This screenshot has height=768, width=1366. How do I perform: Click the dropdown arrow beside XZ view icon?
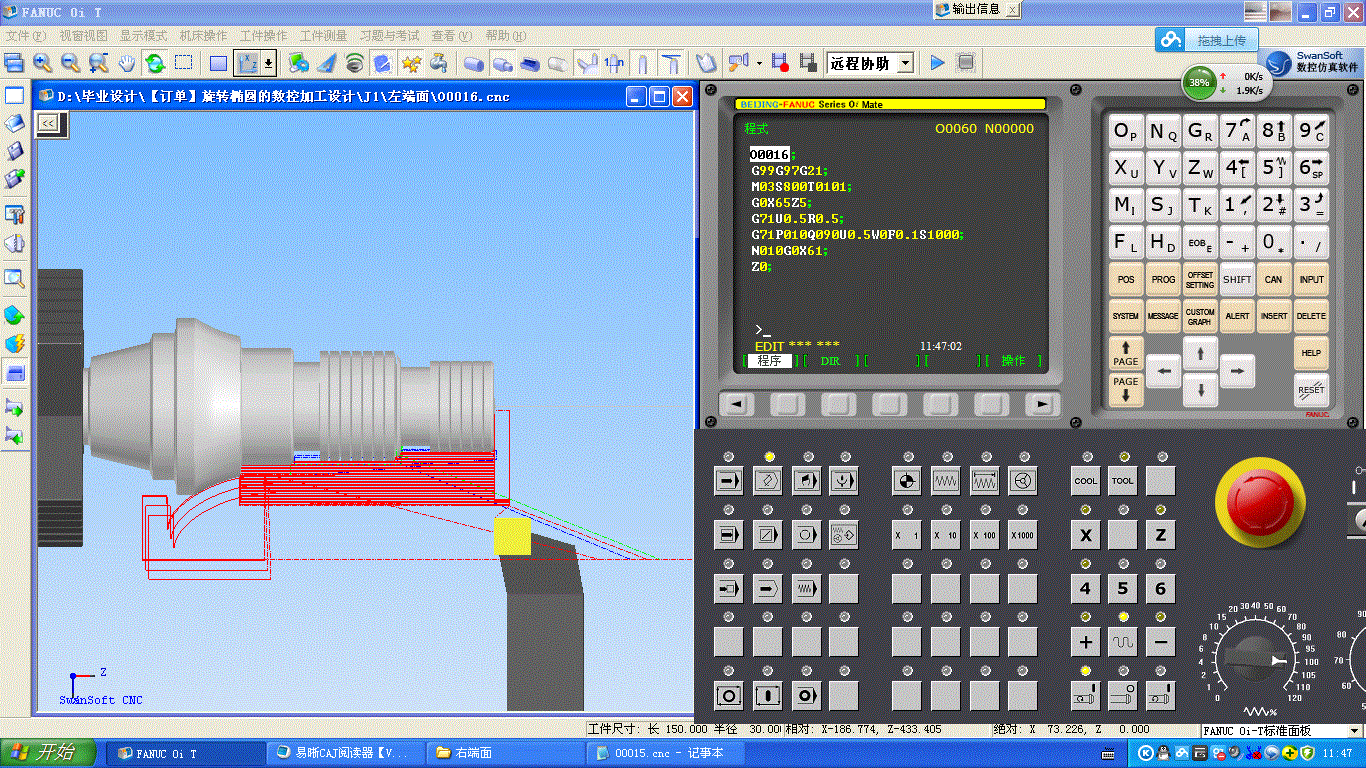[x=268, y=63]
